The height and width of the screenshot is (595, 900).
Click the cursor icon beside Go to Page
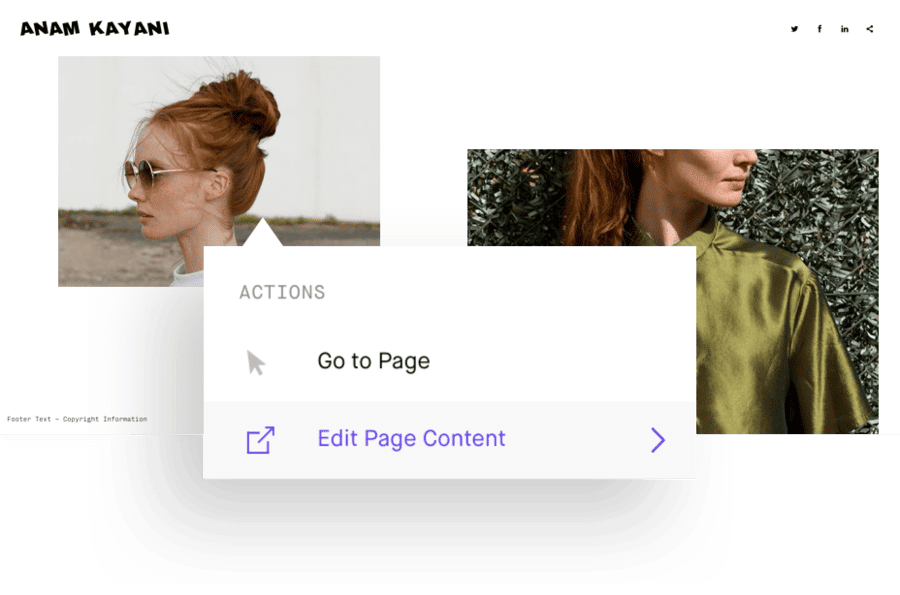tap(256, 362)
